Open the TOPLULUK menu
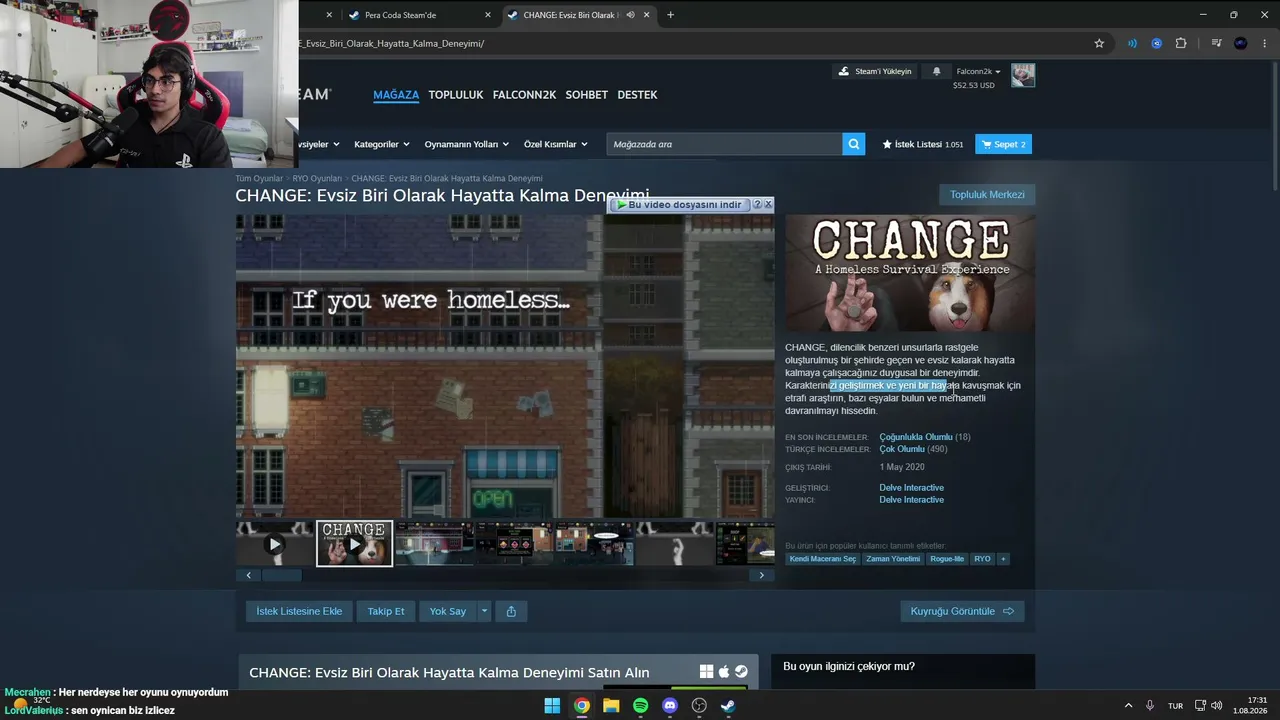This screenshot has width=1280, height=720. 456,95
